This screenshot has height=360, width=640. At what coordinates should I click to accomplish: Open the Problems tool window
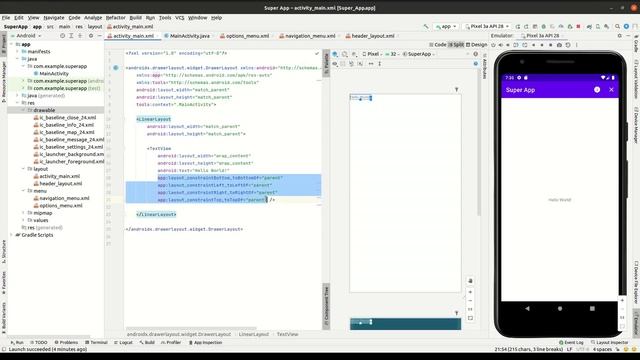click(x=66, y=342)
